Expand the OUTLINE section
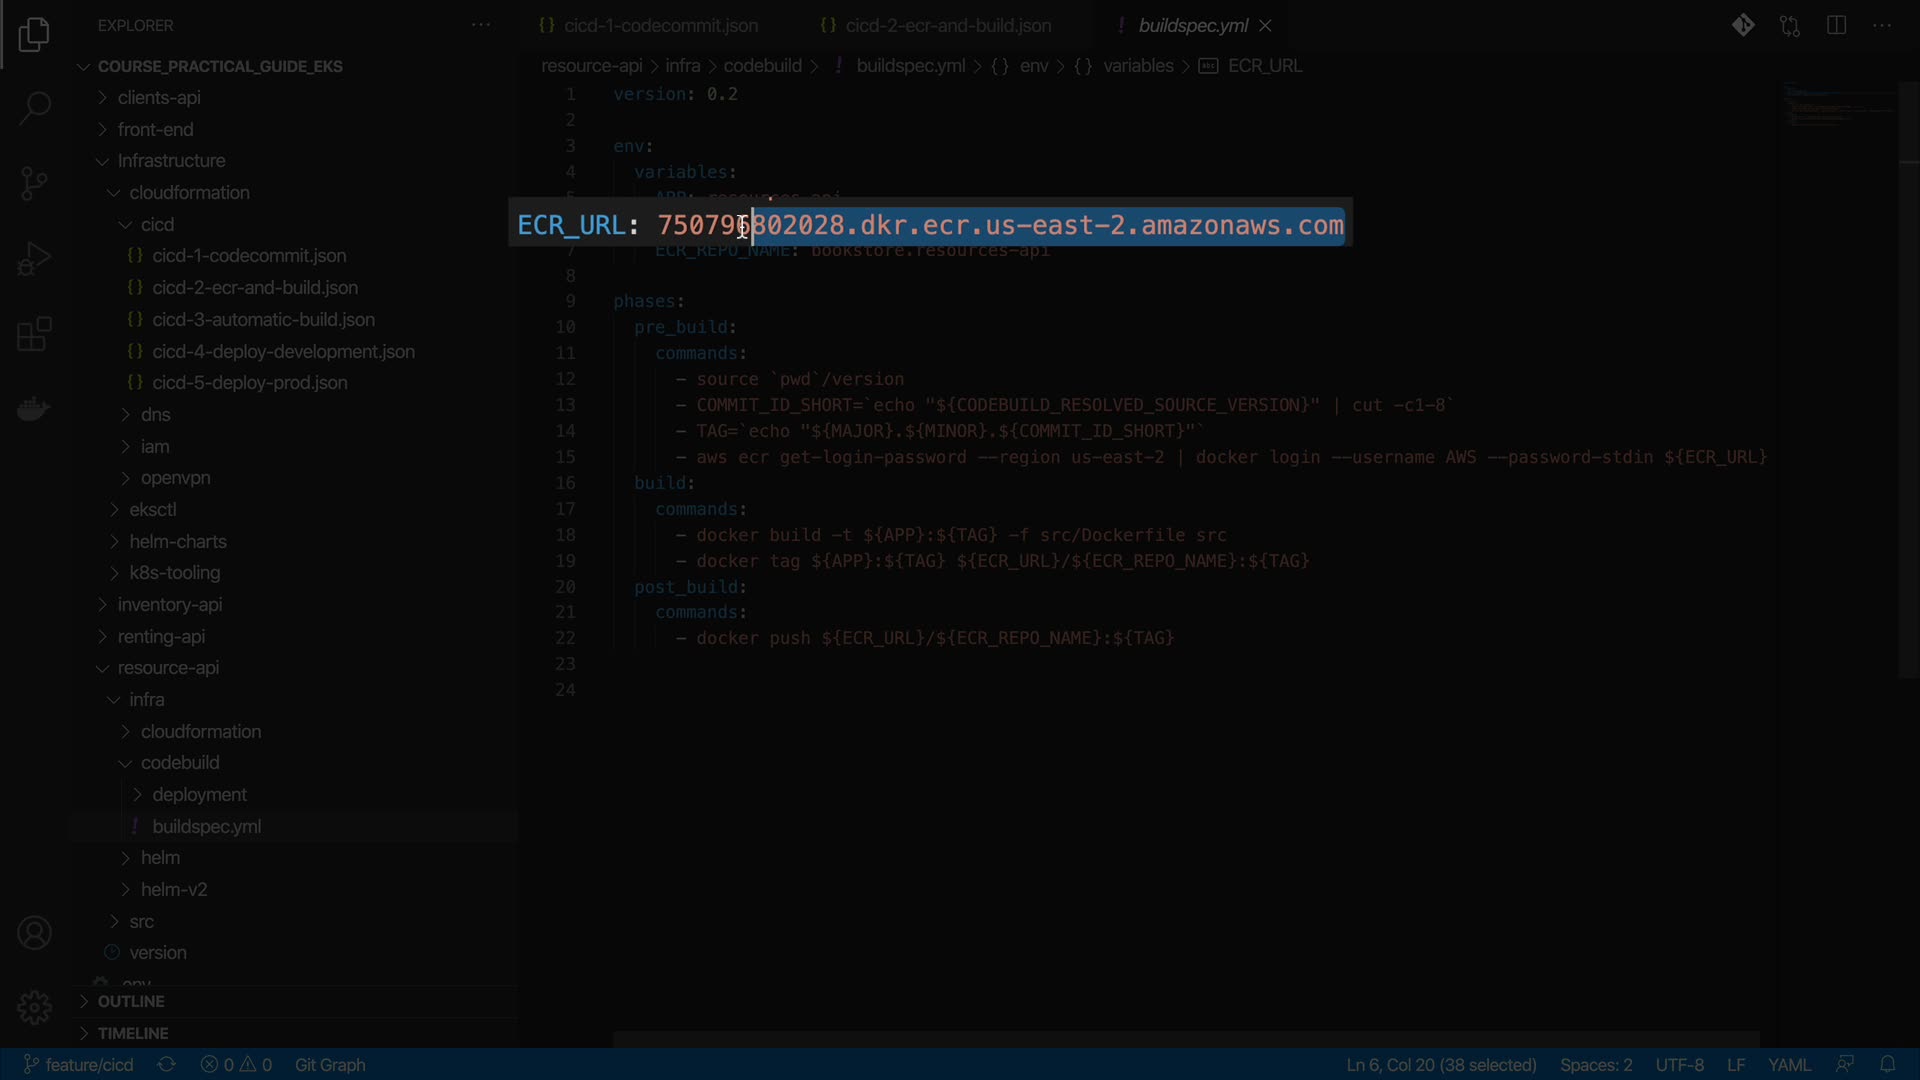1920x1080 pixels. pyautogui.click(x=130, y=1001)
